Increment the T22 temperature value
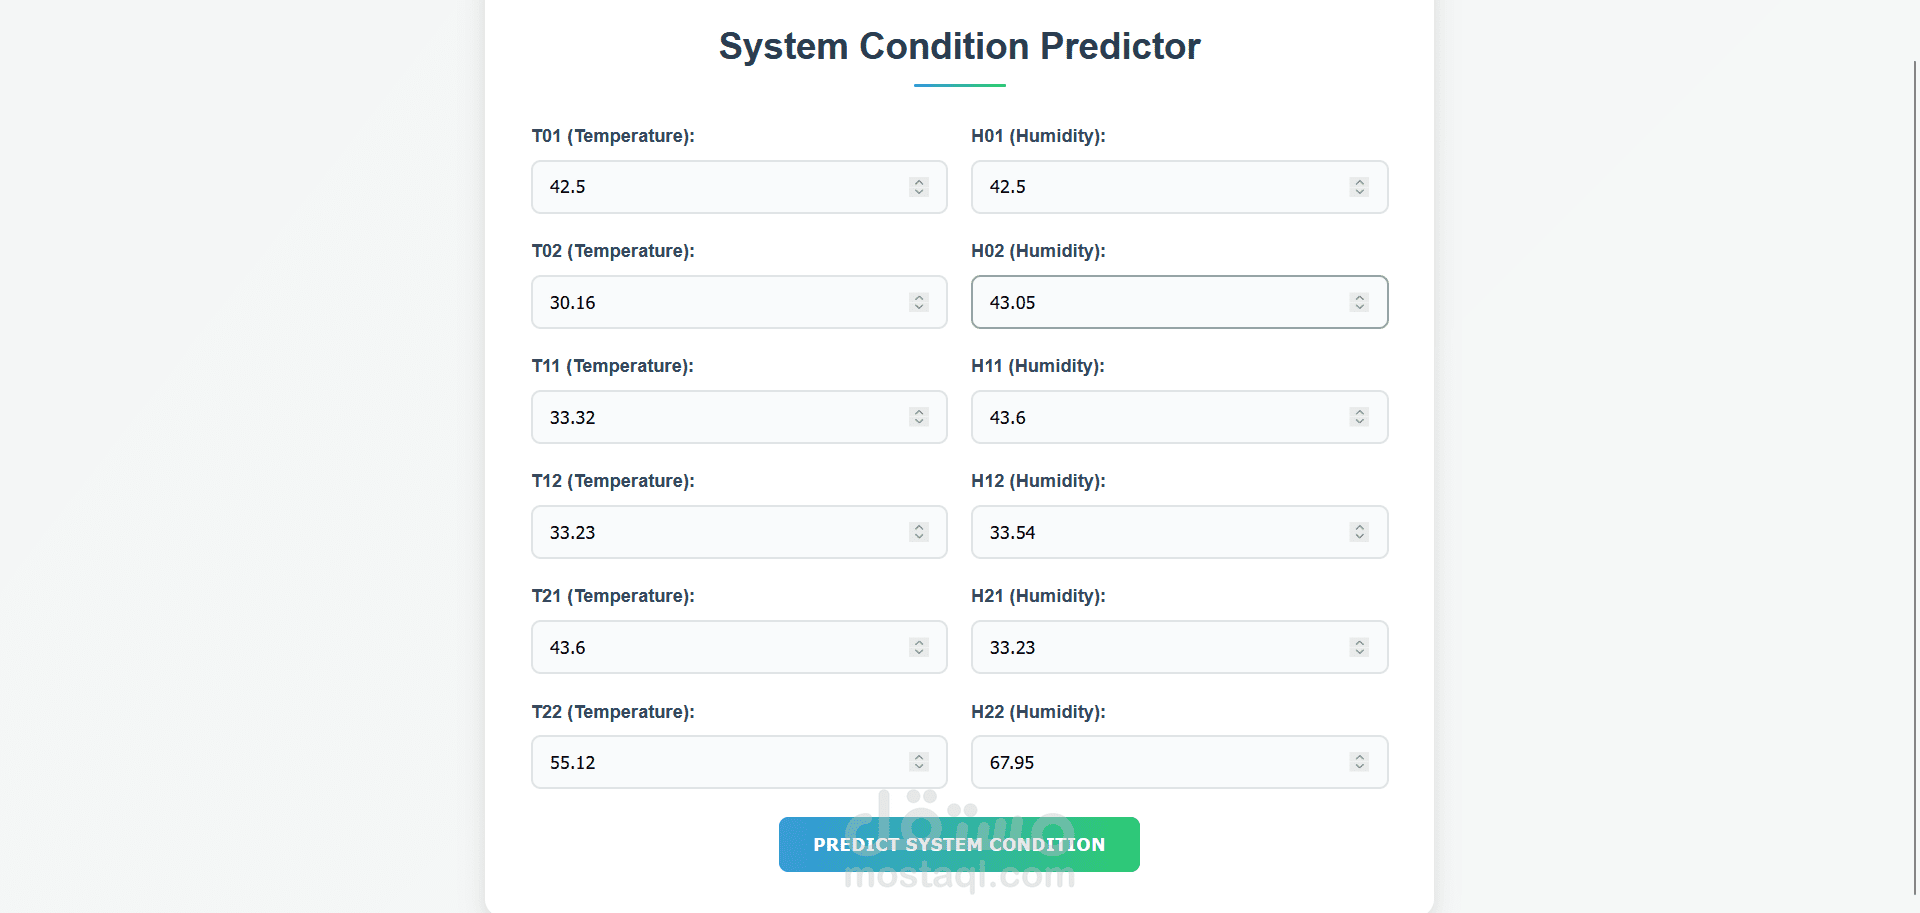The height and width of the screenshot is (913, 1920). pyautogui.click(x=919, y=757)
